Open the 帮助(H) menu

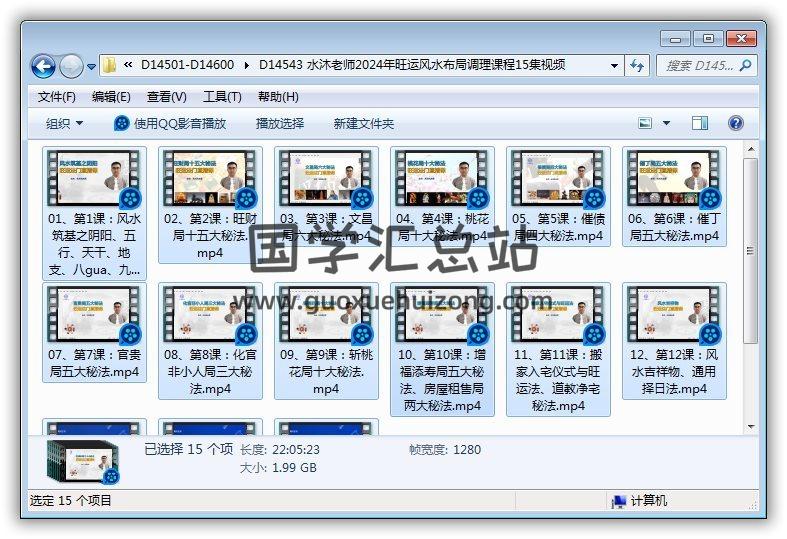coord(278,96)
